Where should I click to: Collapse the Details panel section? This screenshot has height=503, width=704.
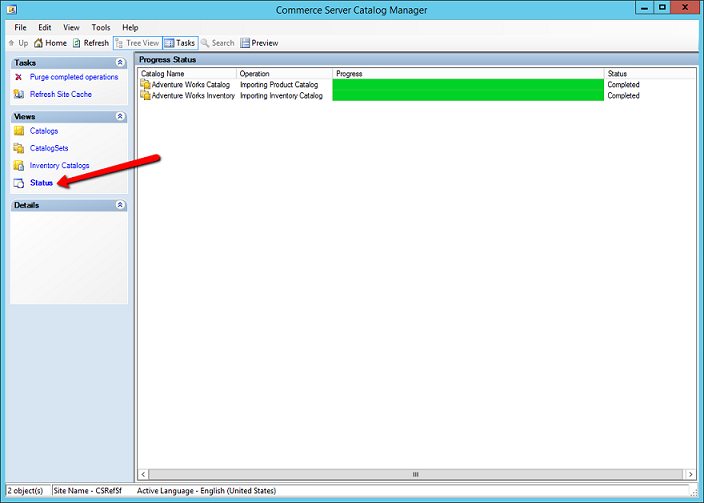pyautogui.click(x=121, y=205)
